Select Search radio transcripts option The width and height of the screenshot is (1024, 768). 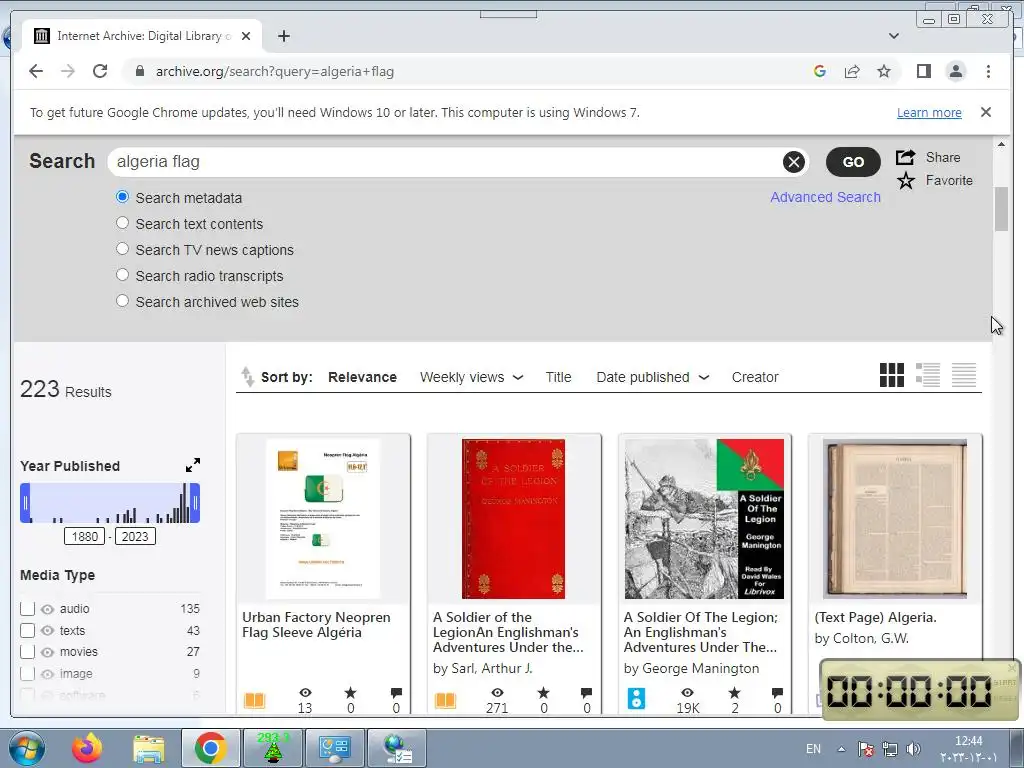coord(122,275)
